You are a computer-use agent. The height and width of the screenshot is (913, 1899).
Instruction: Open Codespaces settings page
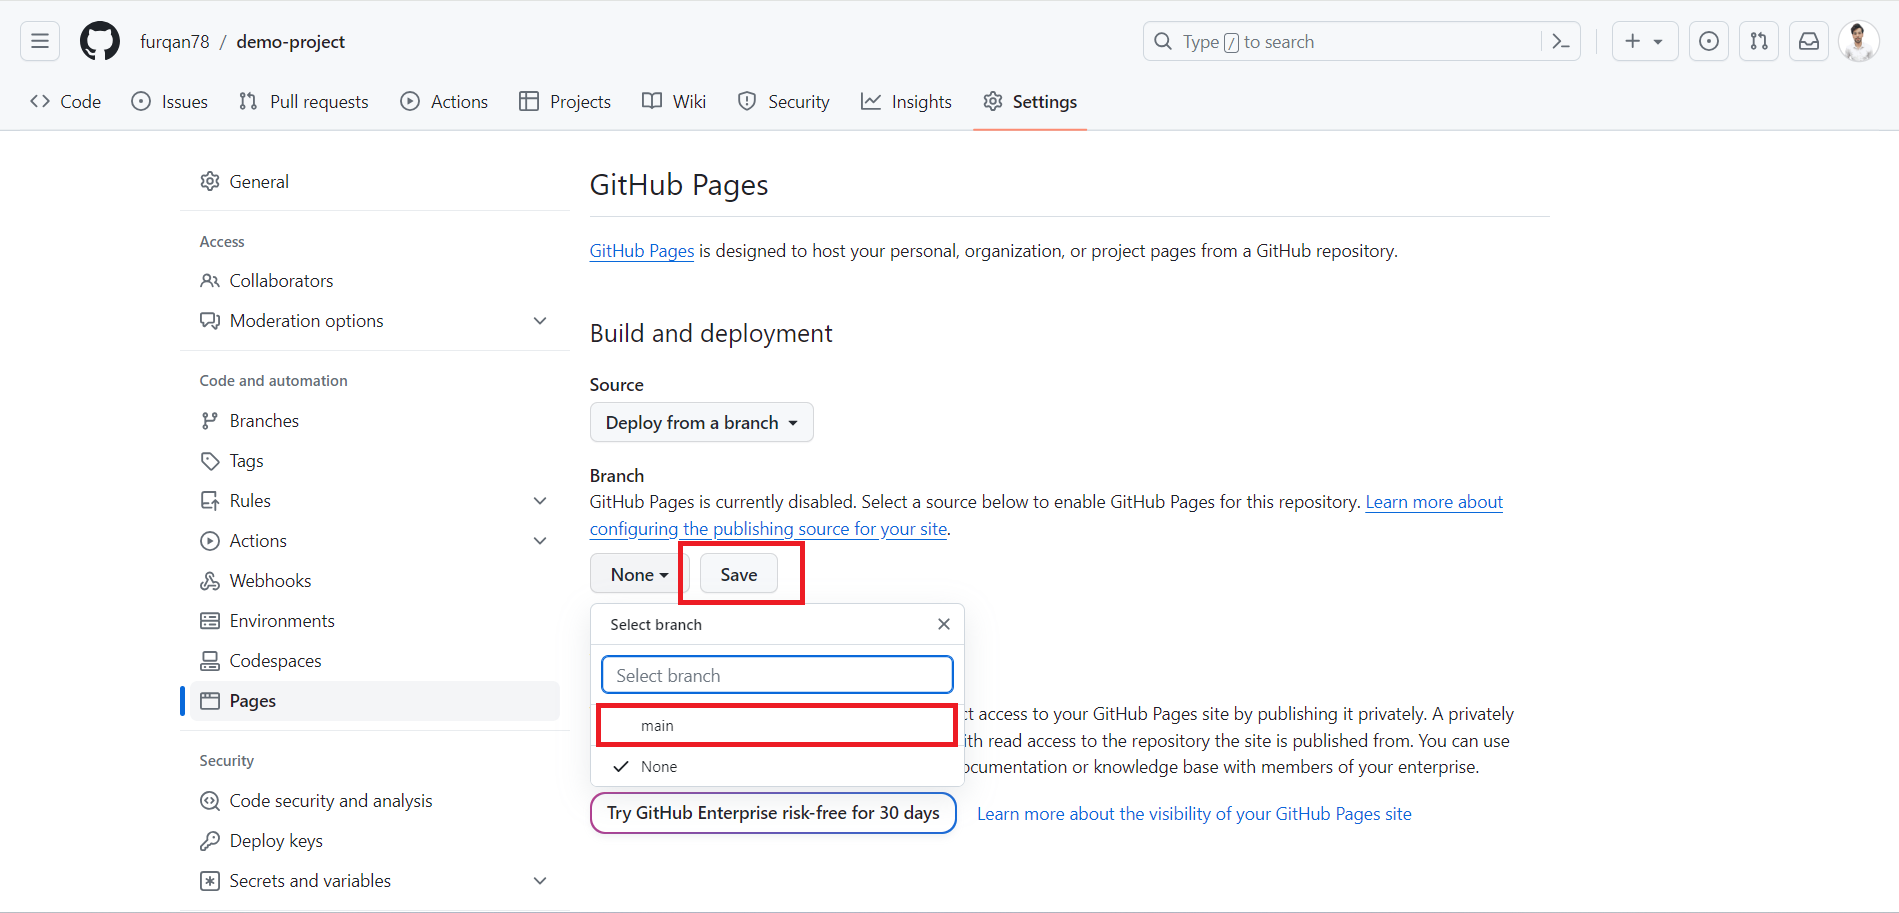tap(375, 661)
